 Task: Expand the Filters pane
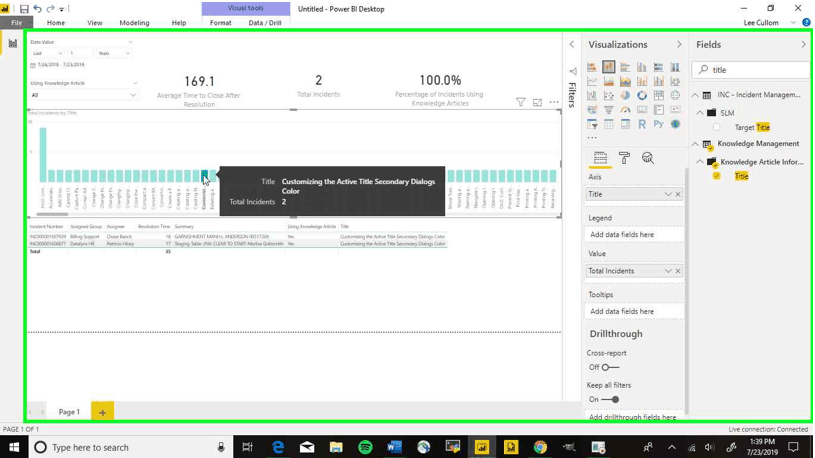click(572, 45)
